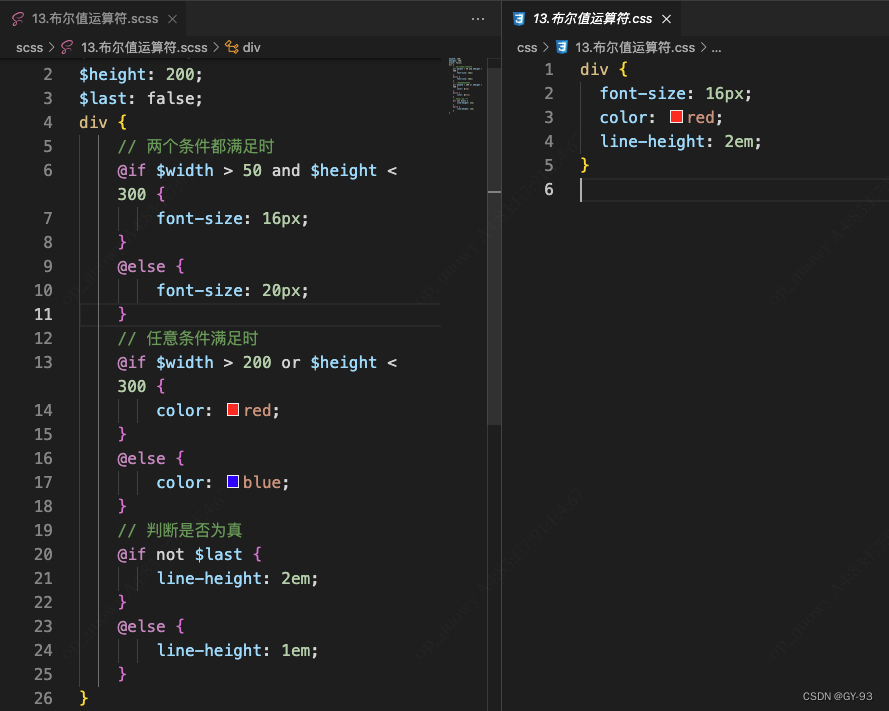
Task: Click line number 26 in scss gutter
Action: point(43,698)
